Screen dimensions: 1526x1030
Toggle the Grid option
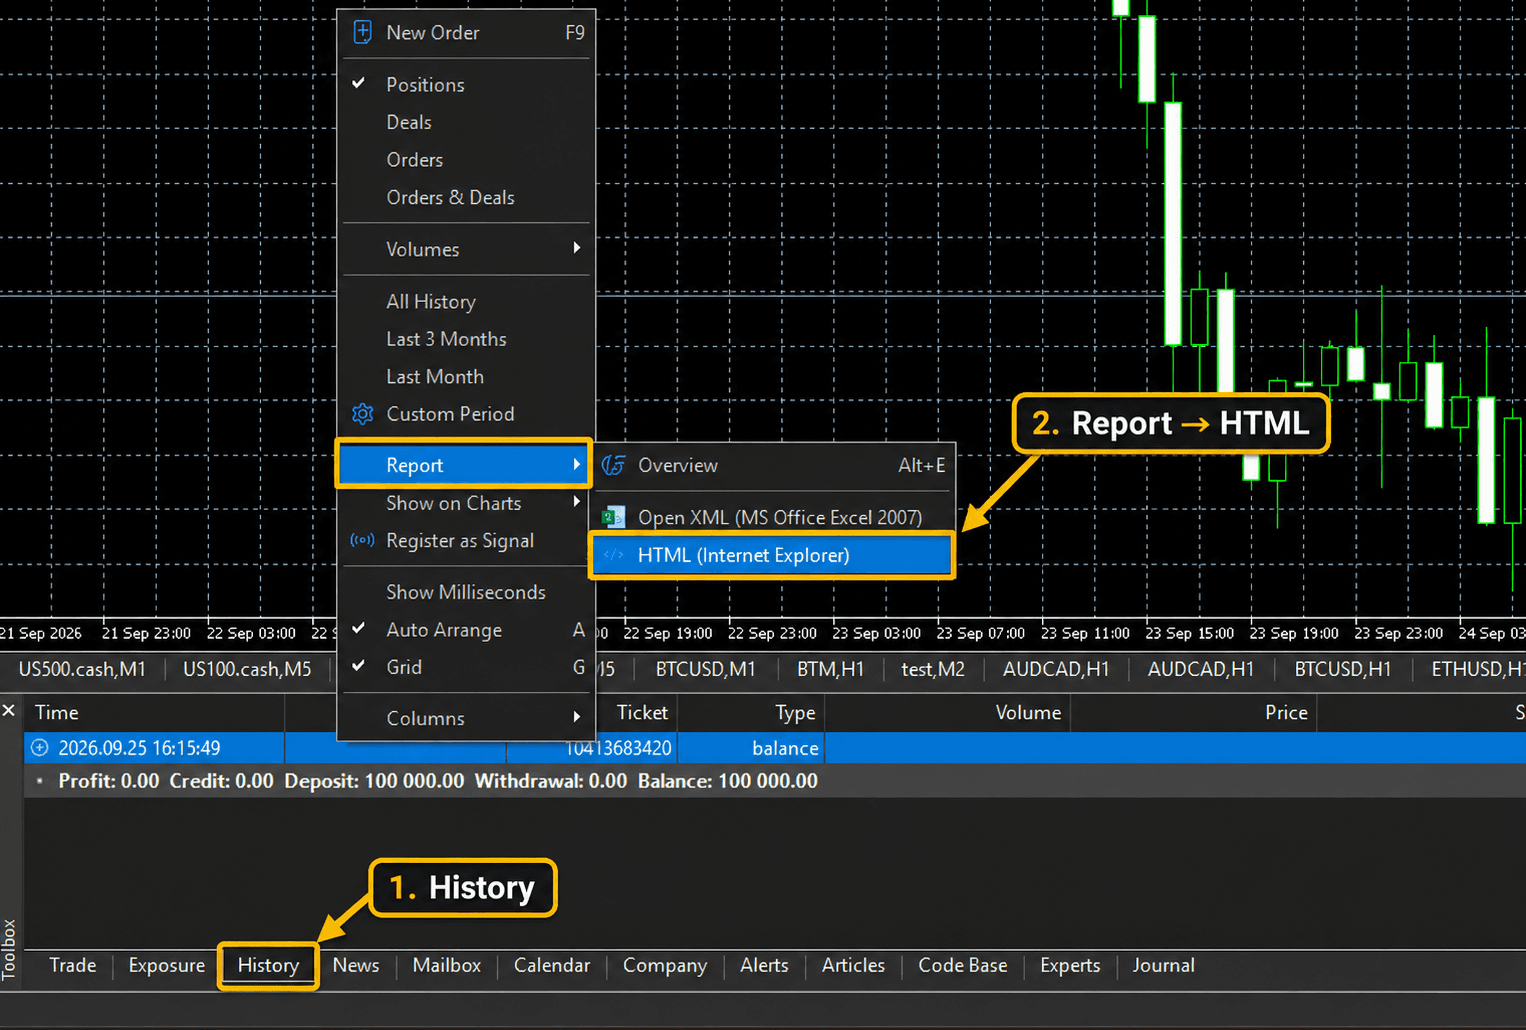(x=466, y=667)
